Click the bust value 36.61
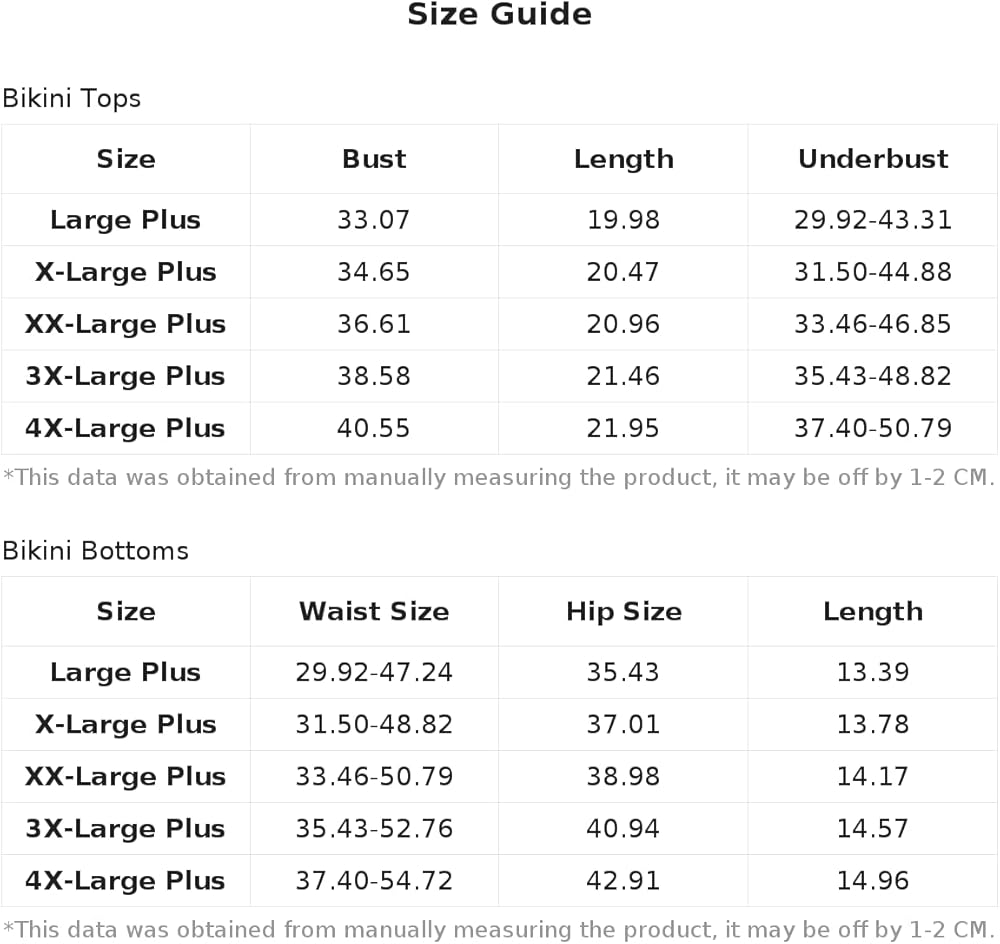Screen dimensions: 1000x944 (374, 324)
